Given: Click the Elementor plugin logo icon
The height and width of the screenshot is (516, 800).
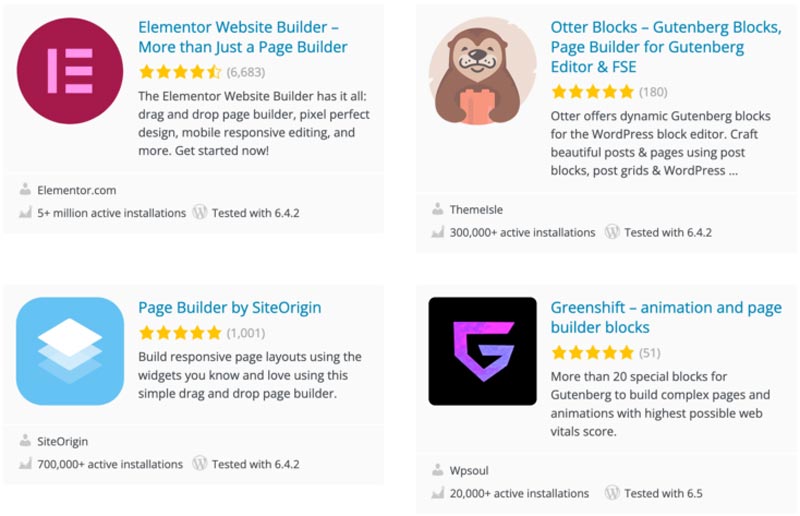Looking at the screenshot, I should [x=69, y=70].
